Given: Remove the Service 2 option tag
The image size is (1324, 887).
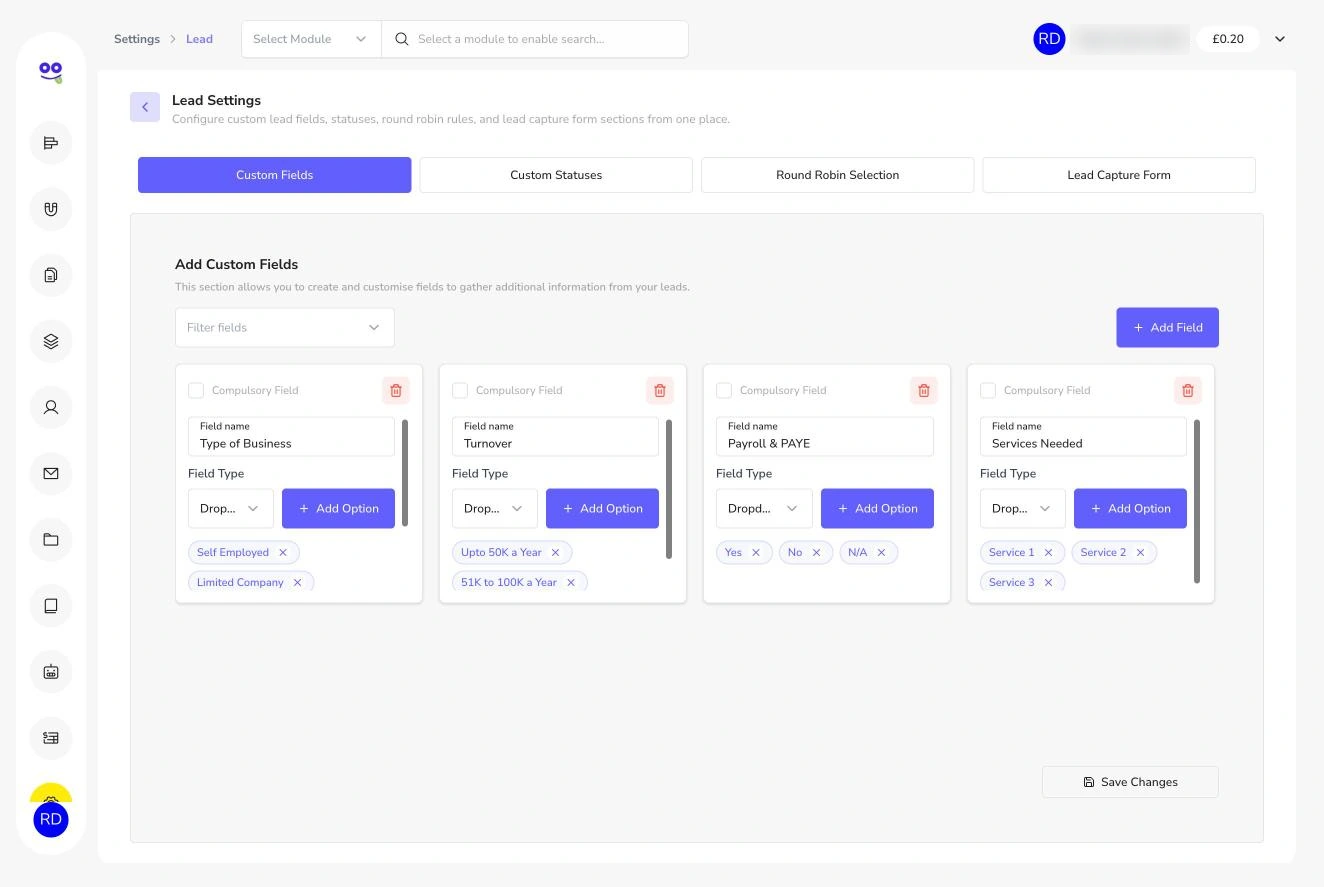Looking at the screenshot, I should [1140, 552].
